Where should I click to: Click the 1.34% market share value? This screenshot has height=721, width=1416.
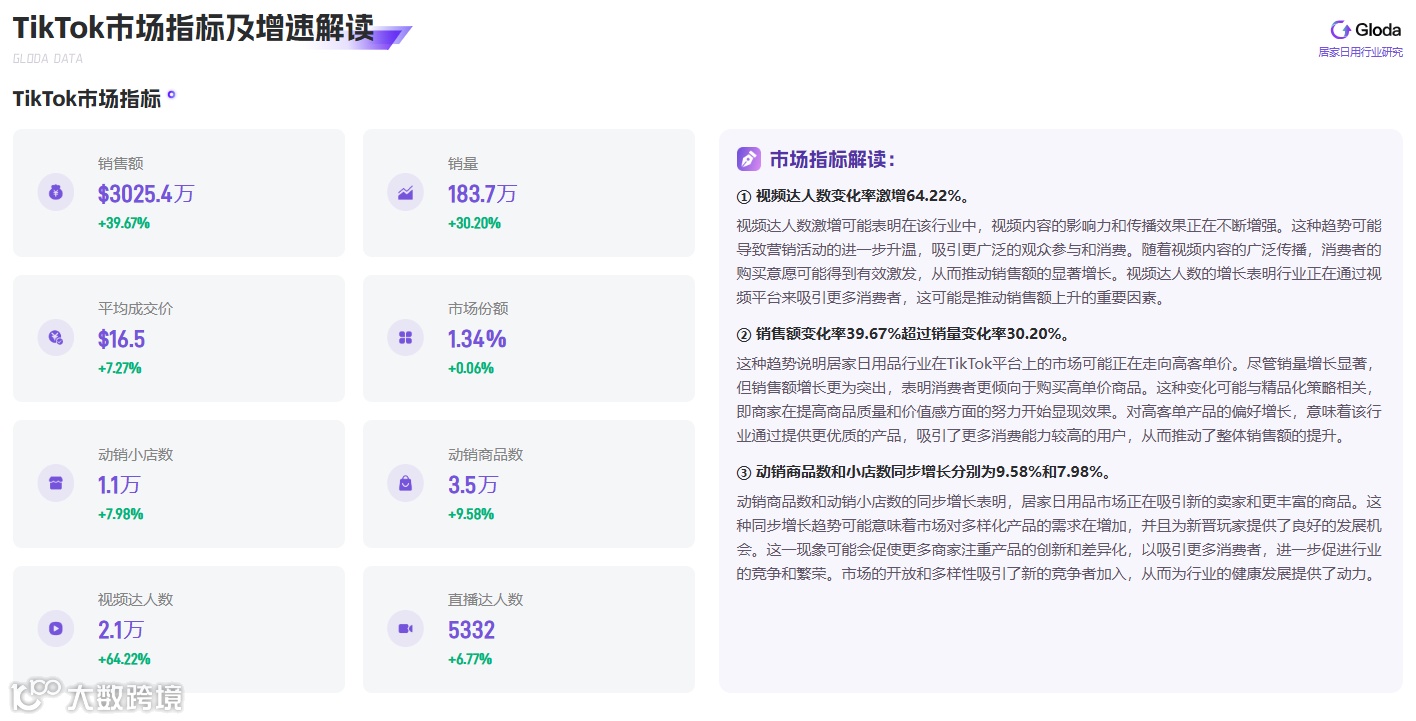pos(477,339)
